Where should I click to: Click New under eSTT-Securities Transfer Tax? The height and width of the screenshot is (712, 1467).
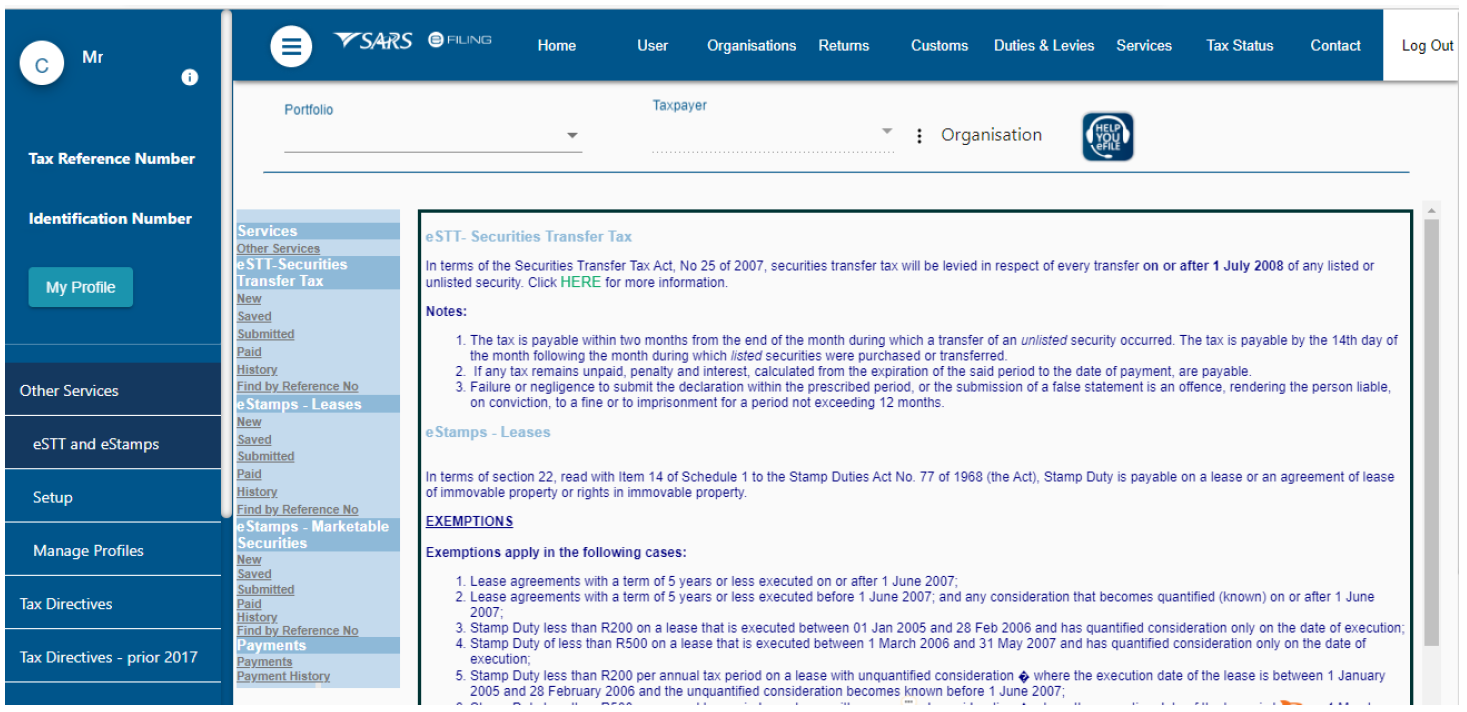(x=249, y=299)
